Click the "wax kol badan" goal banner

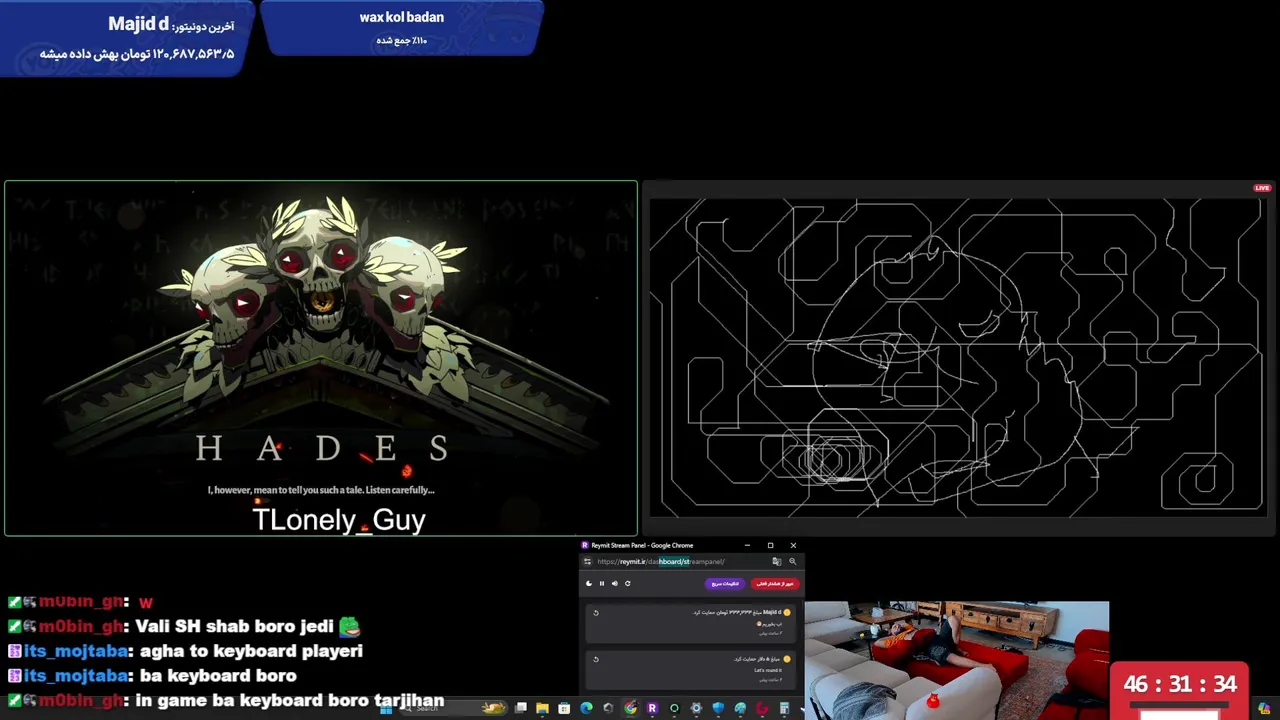[402, 28]
